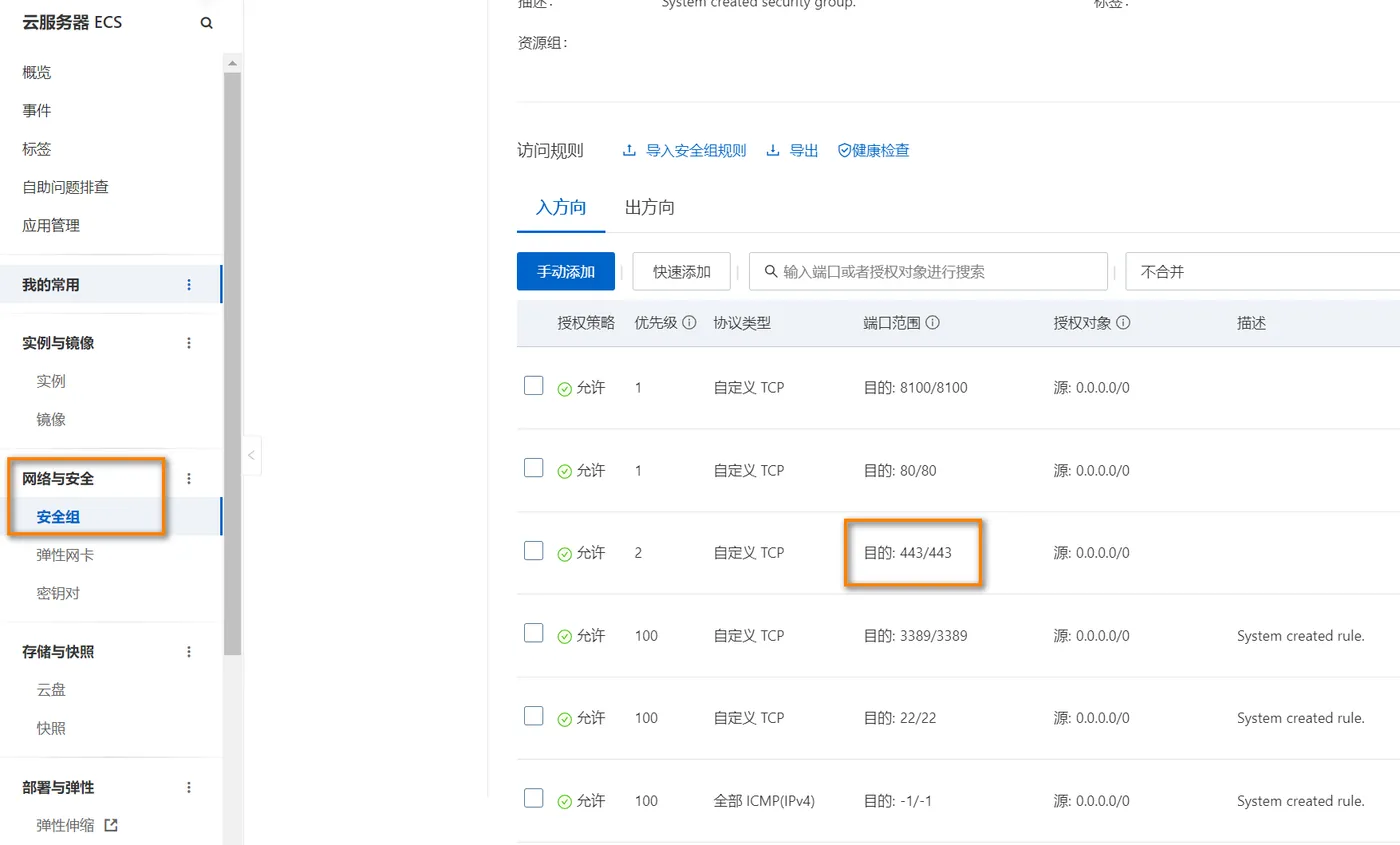Open the more-options icon next to 部署与弹性
Image resolution: width=1400 pixels, height=845 pixels.
point(189,788)
